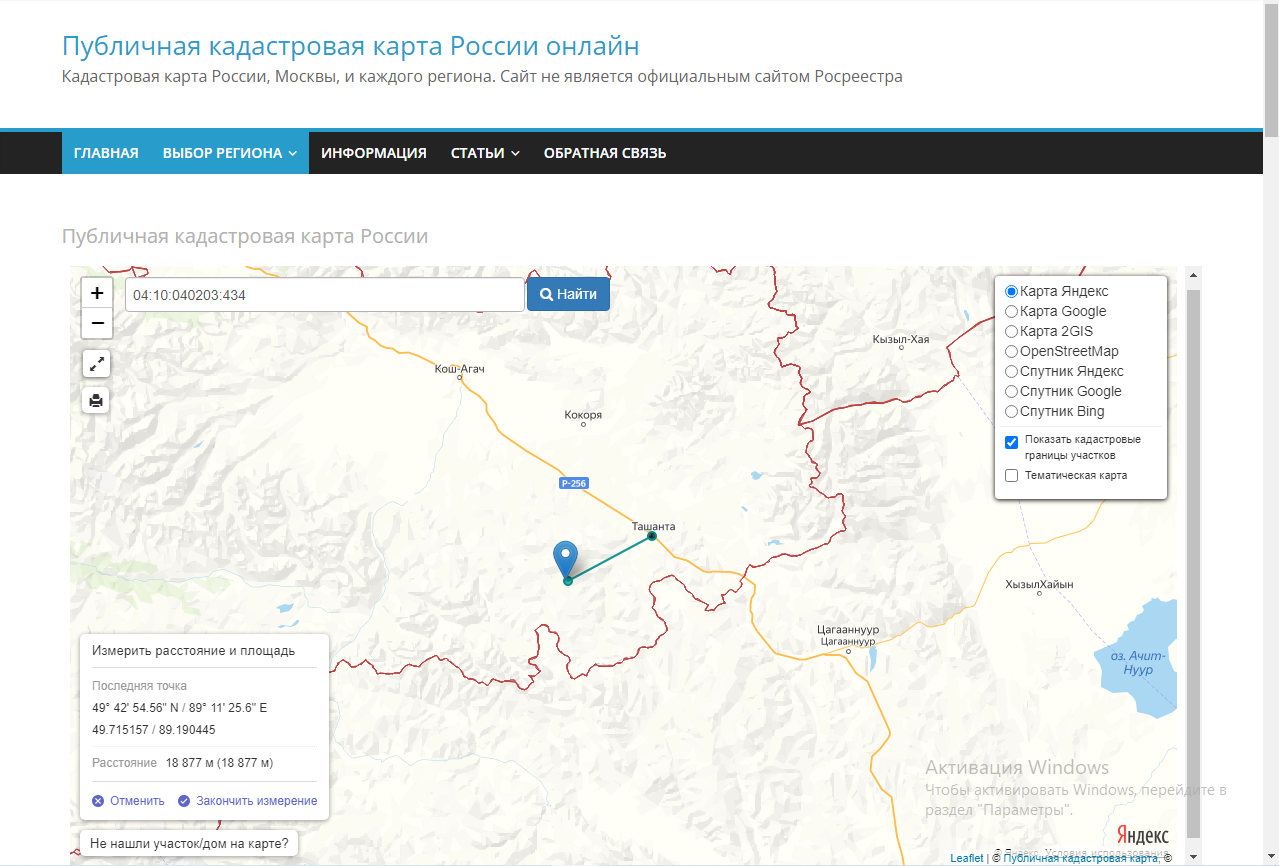Click coordinates text 49.715157 / 89.190445

tap(154, 730)
